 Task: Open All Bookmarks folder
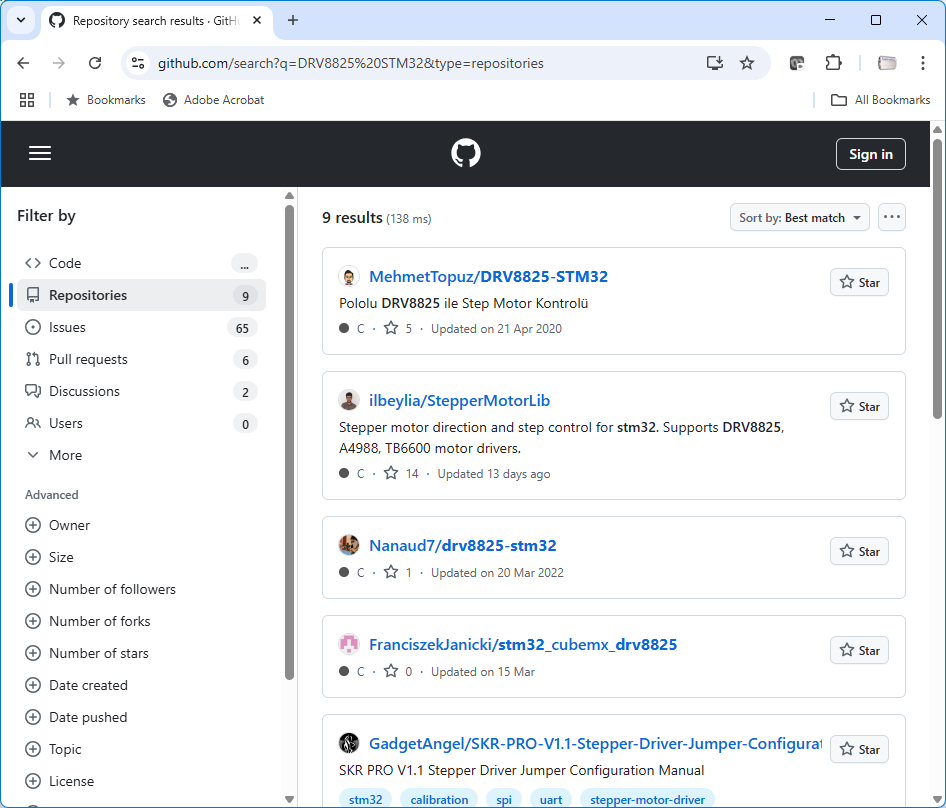click(x=880, y=100)
